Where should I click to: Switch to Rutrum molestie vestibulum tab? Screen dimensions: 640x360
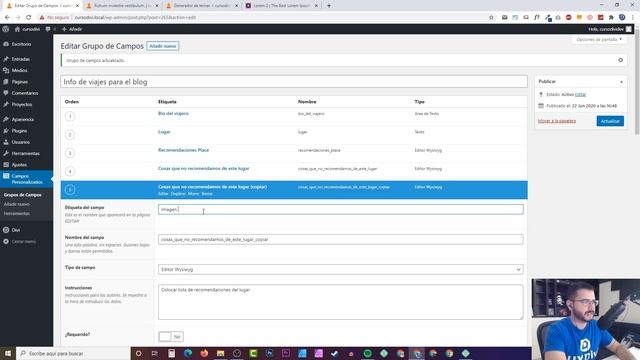(122, 6)
